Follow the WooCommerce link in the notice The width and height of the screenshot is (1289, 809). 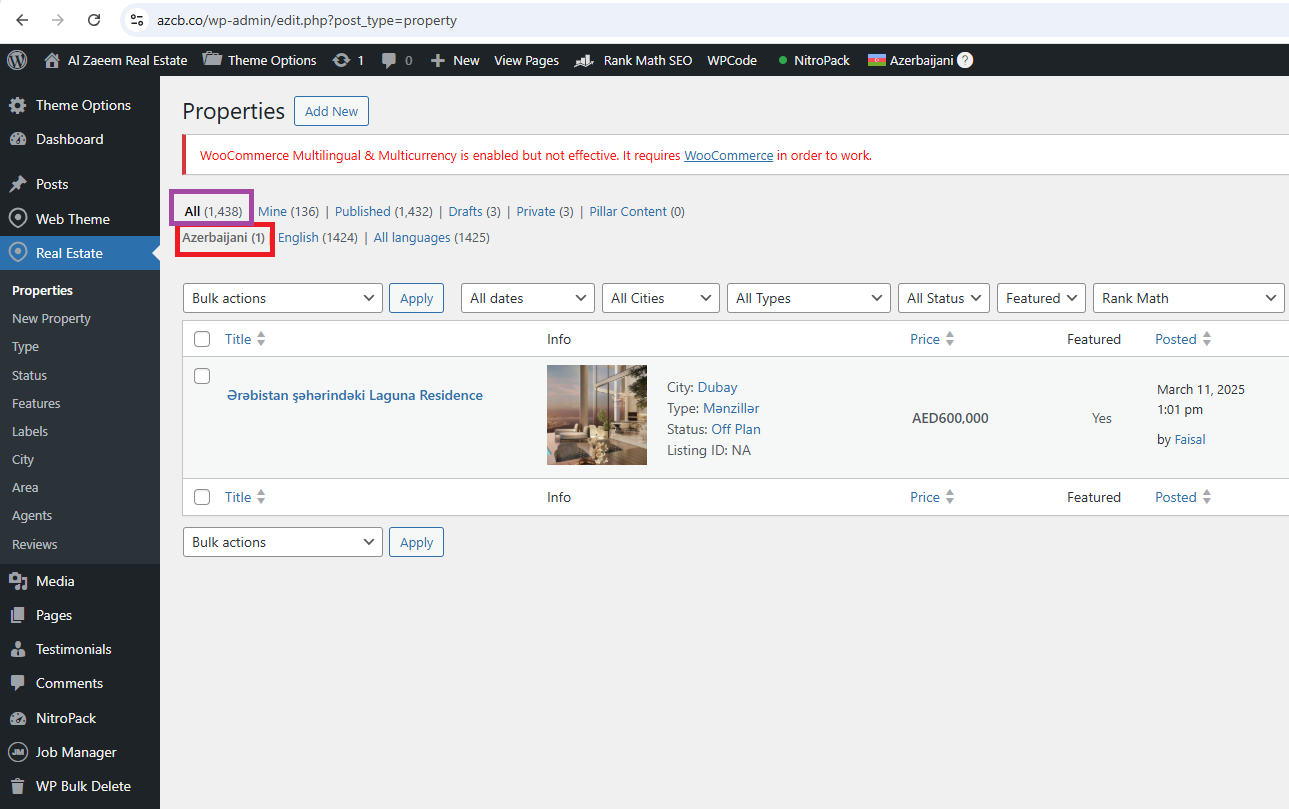click(x=728, y=155)
